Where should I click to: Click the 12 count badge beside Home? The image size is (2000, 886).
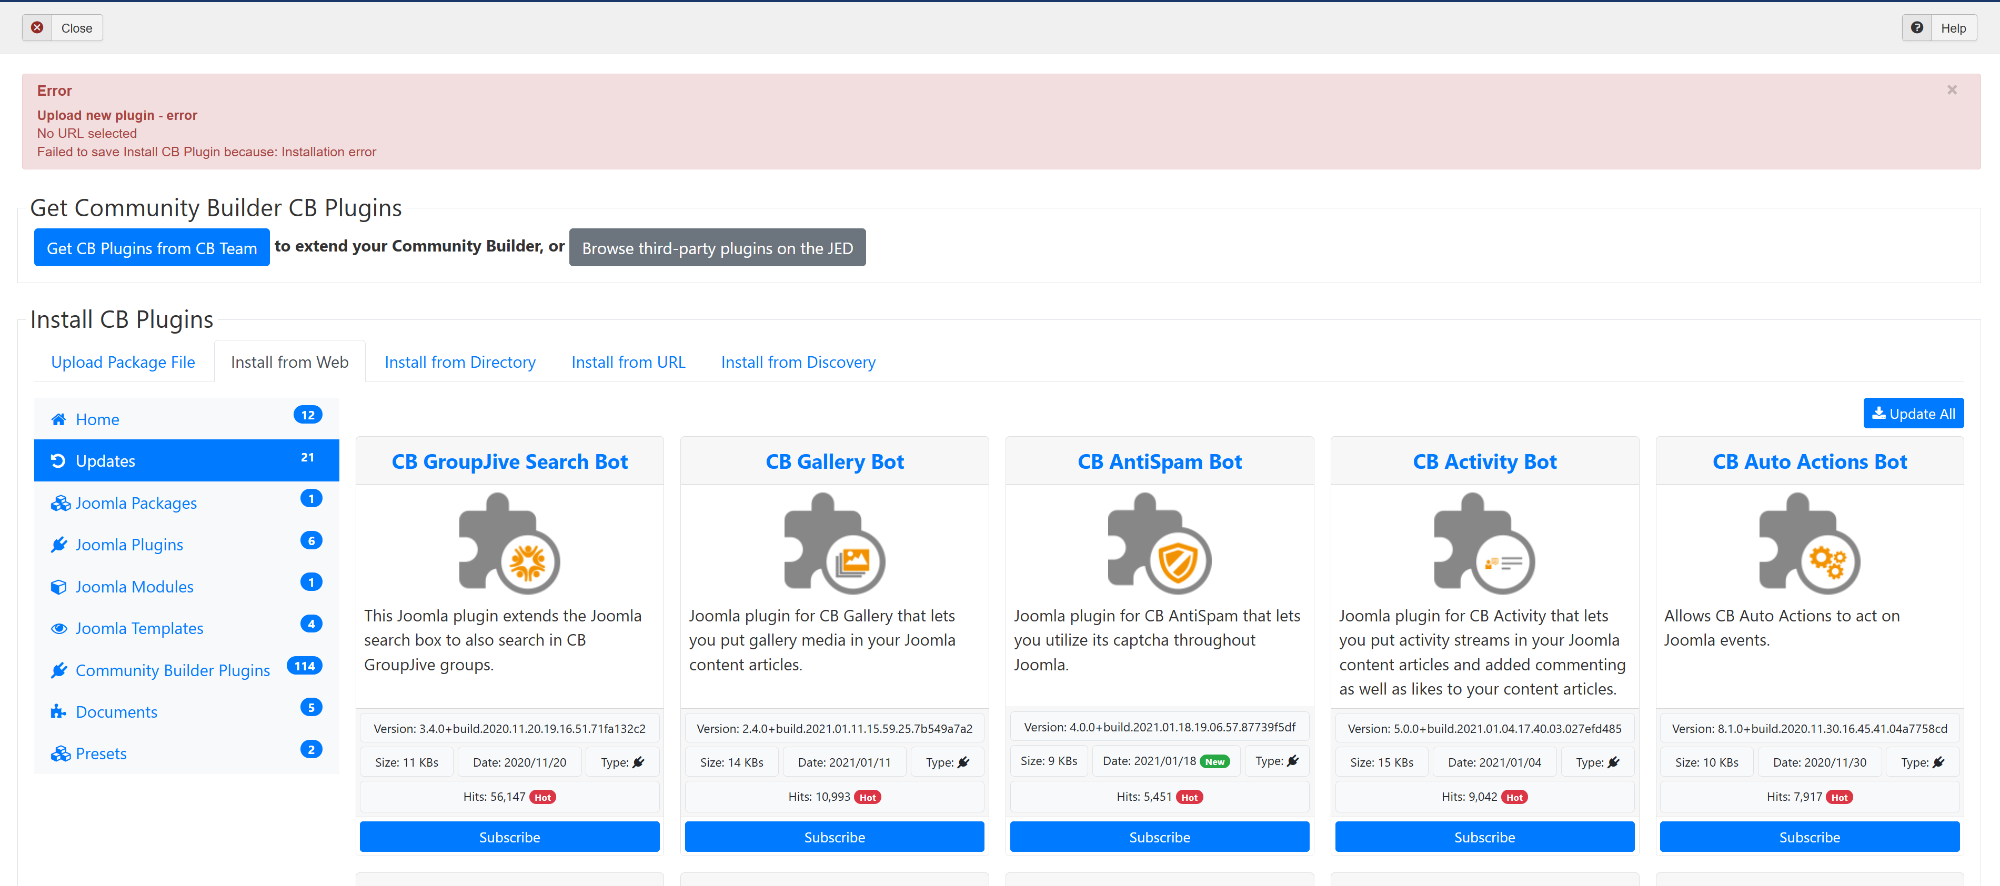click(308, 415)
